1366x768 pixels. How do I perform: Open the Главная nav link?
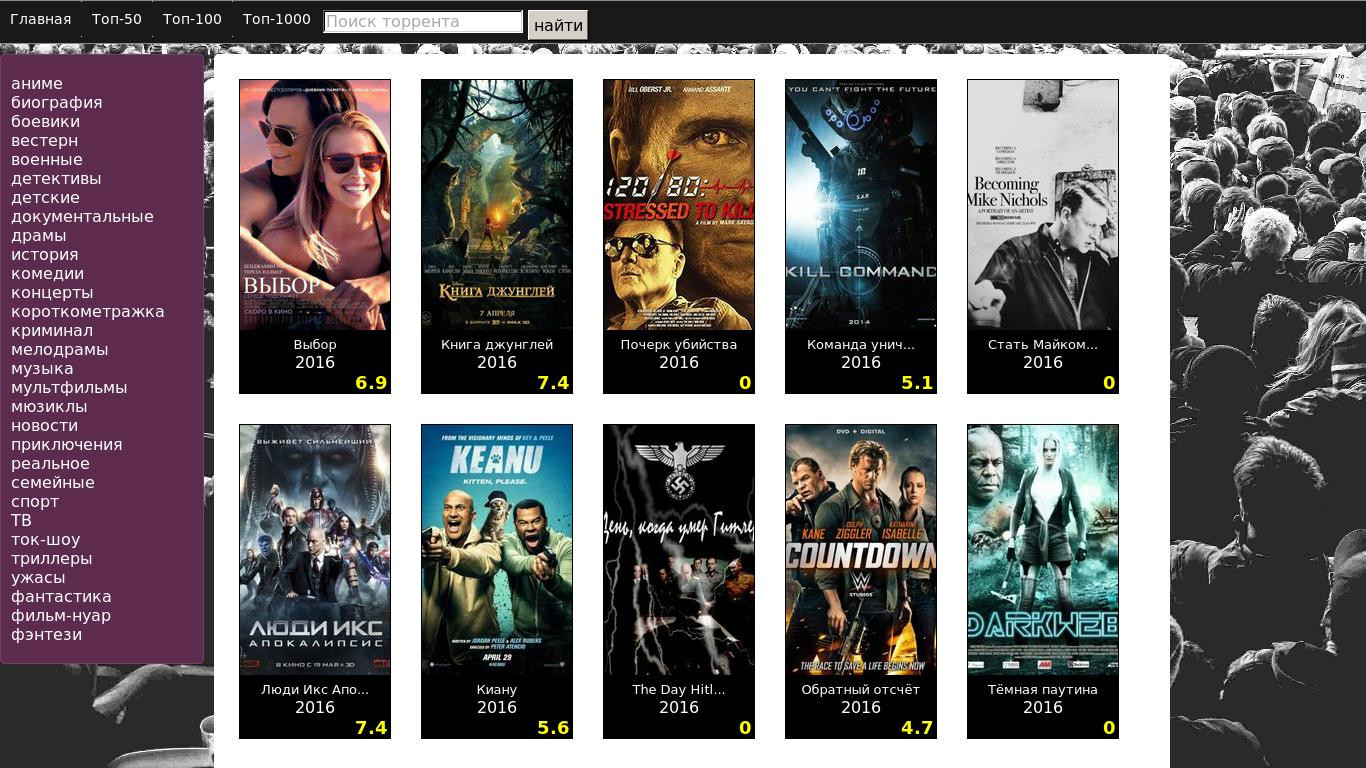tap(41, 19)
